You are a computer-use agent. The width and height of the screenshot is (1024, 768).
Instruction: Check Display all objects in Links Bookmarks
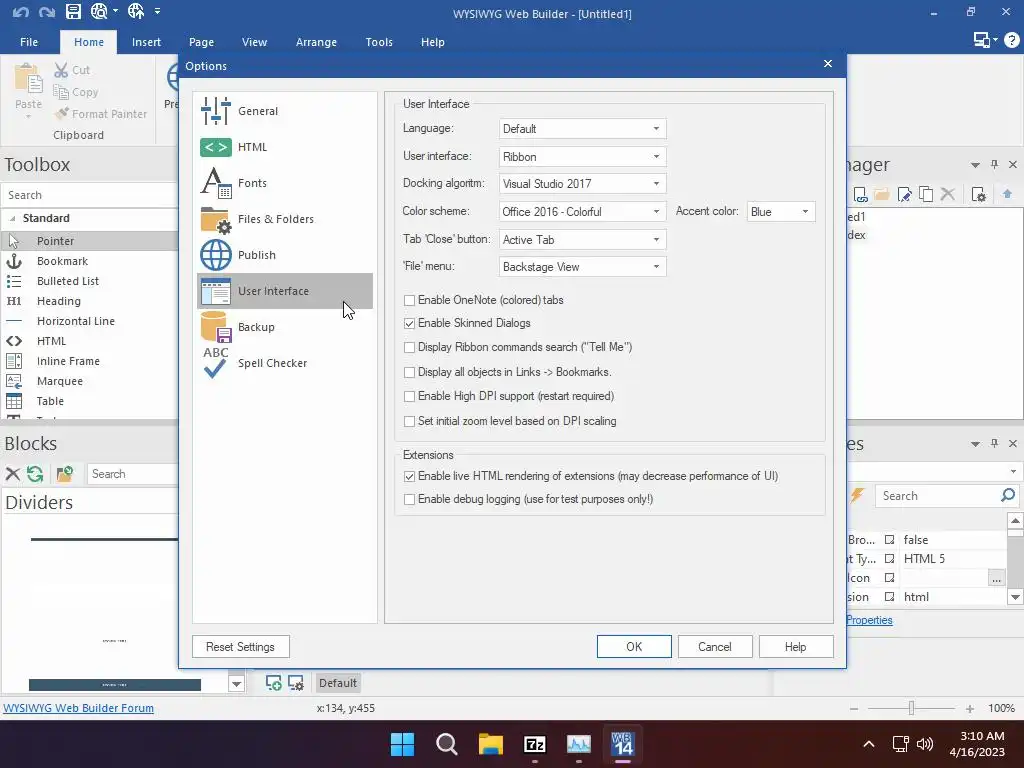pyautogui.click(x=409, y=372)
